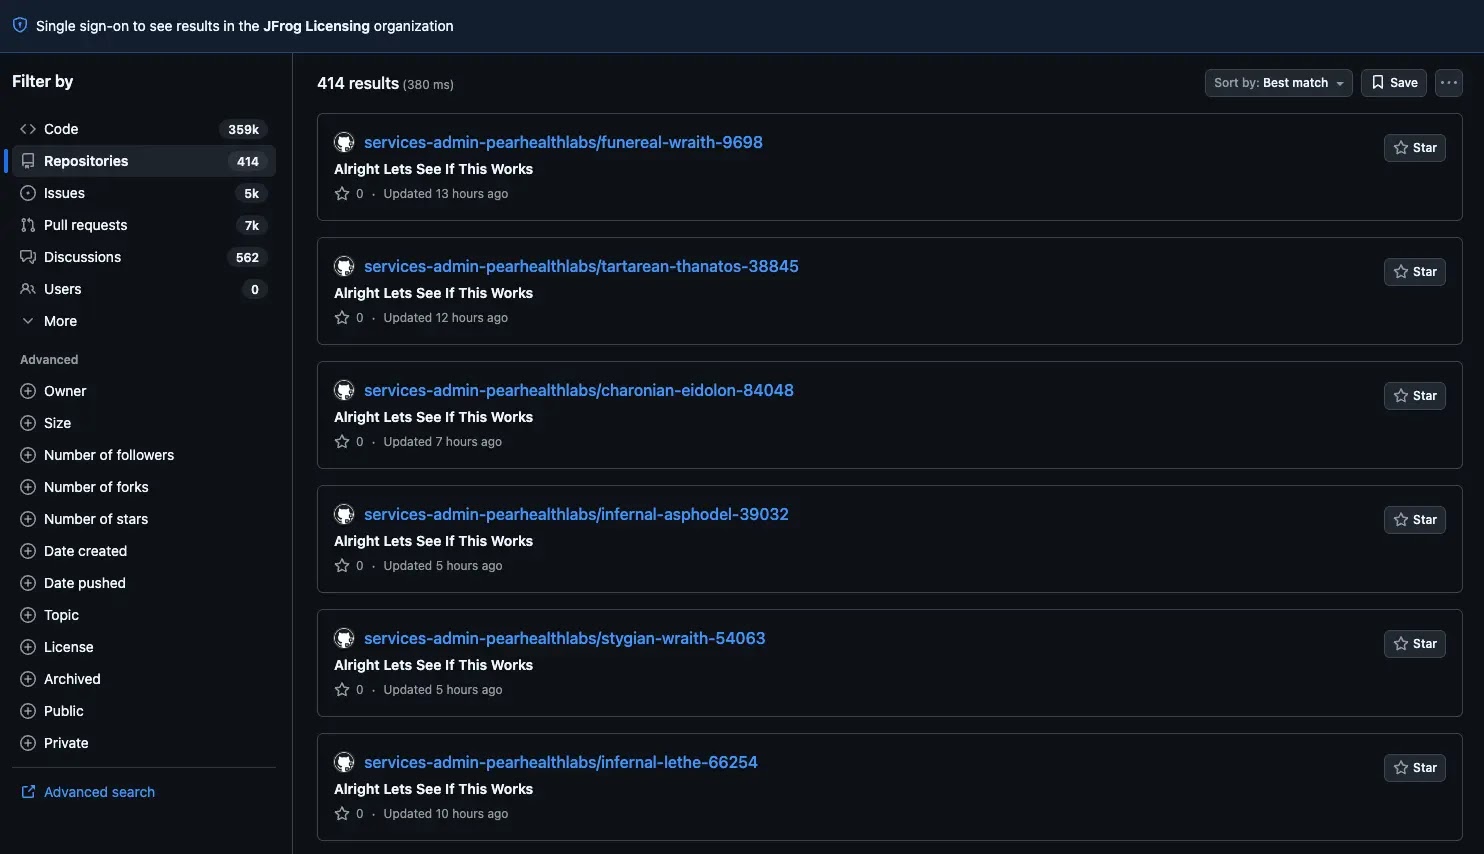Image resolution: width=1484 pixels, height=854 pixels.
Task: Select the Repositories filter
Action: [x=143, y=161]
